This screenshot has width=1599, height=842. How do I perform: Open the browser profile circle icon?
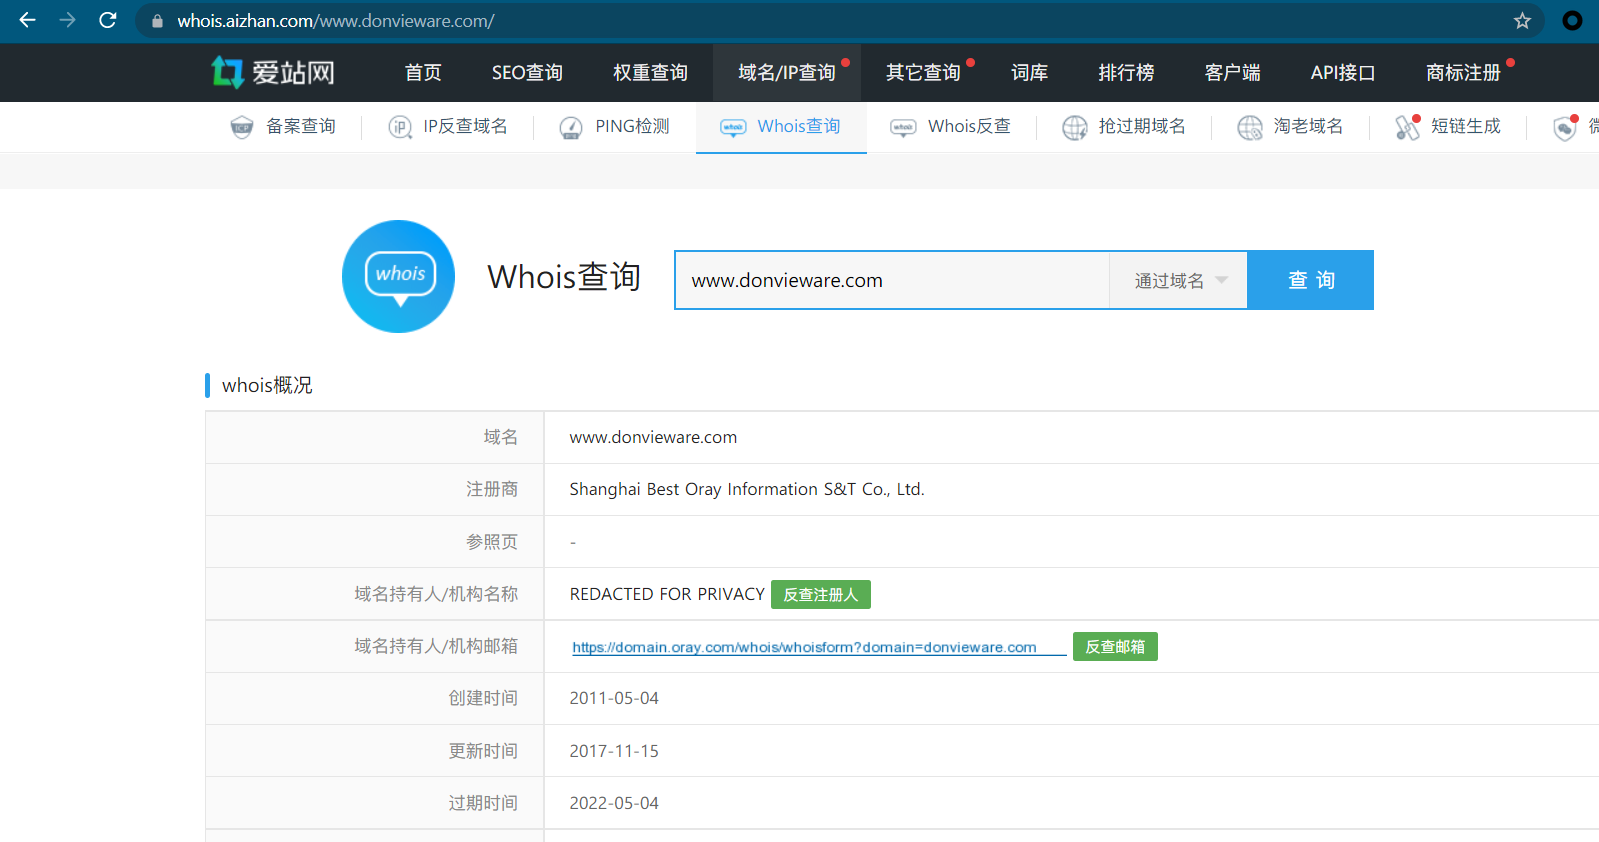(x=1572, y=20)
